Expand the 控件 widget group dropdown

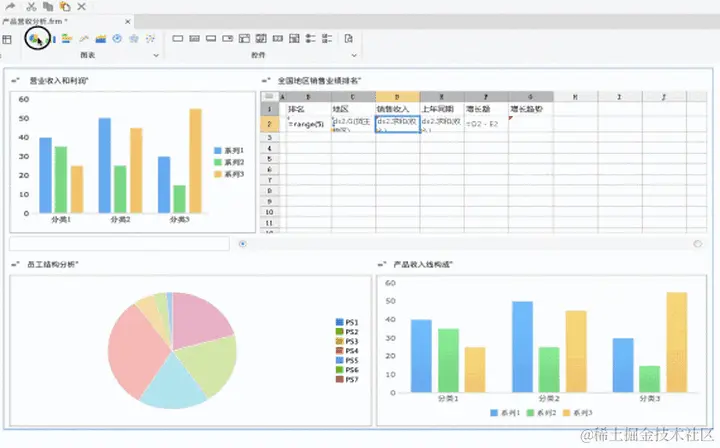(354, 55)
